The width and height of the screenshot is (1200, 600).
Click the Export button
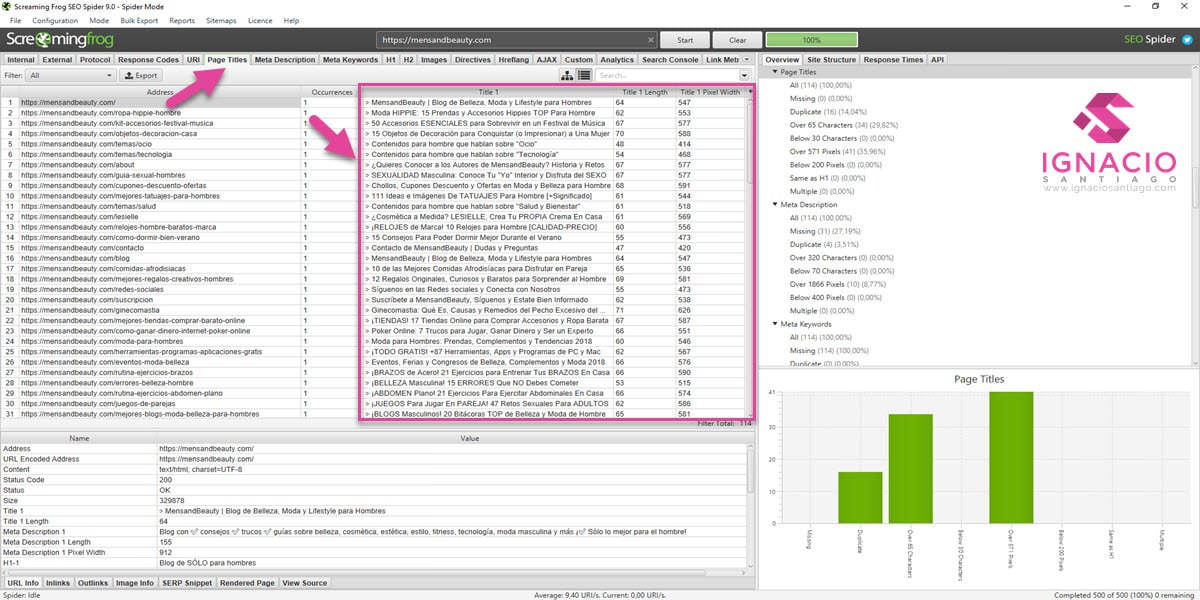tap(141, 75)
